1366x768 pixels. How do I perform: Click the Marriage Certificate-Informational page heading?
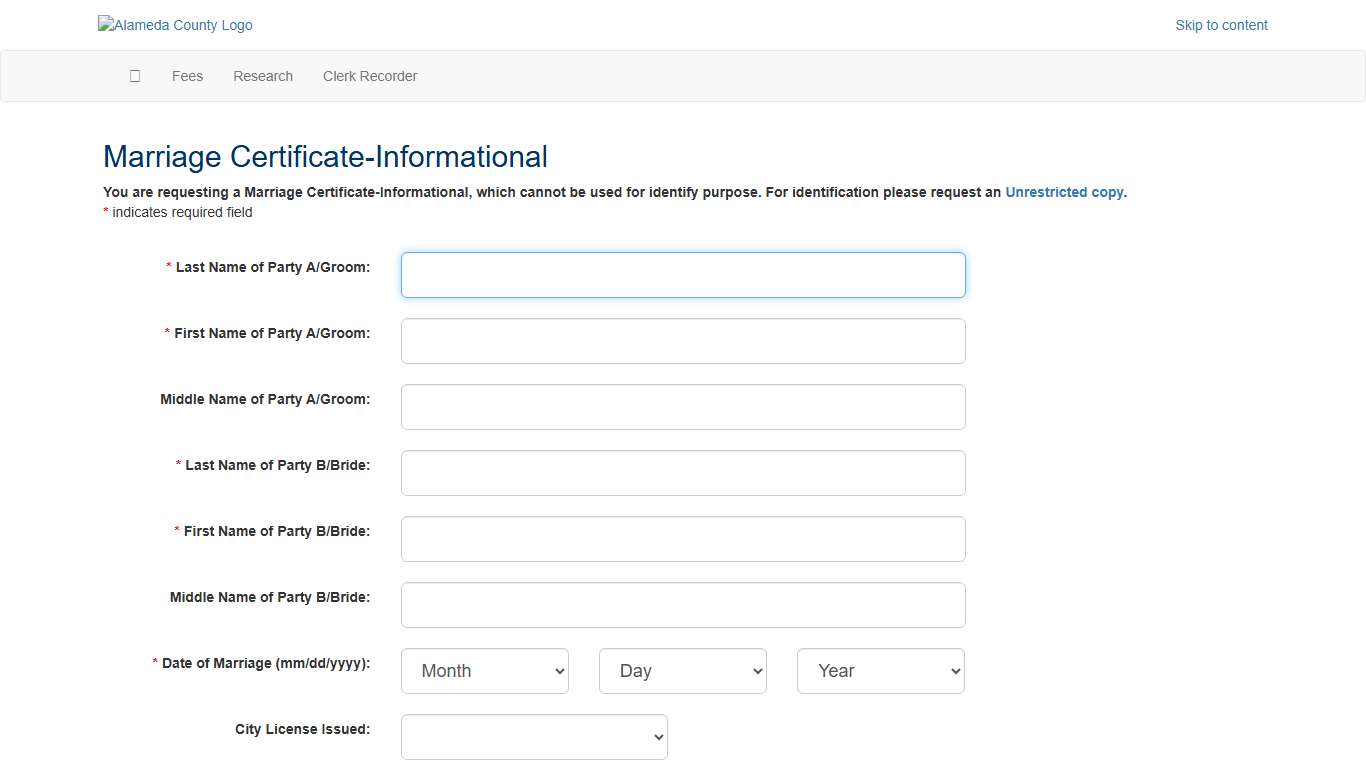click(325, 157)
